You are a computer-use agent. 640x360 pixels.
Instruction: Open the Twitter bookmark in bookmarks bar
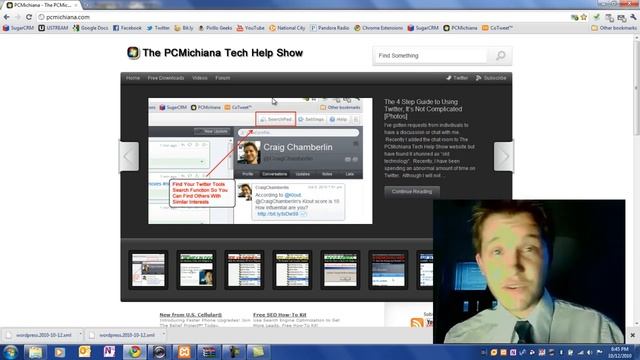click(x=158, y=28)
